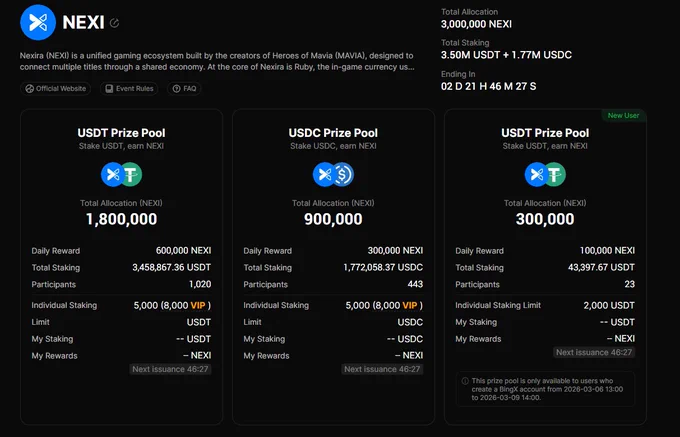Select the USDC Prize Pool title
Screen dimensions: 680x437
pyautogui.click(x=333, y=133)
